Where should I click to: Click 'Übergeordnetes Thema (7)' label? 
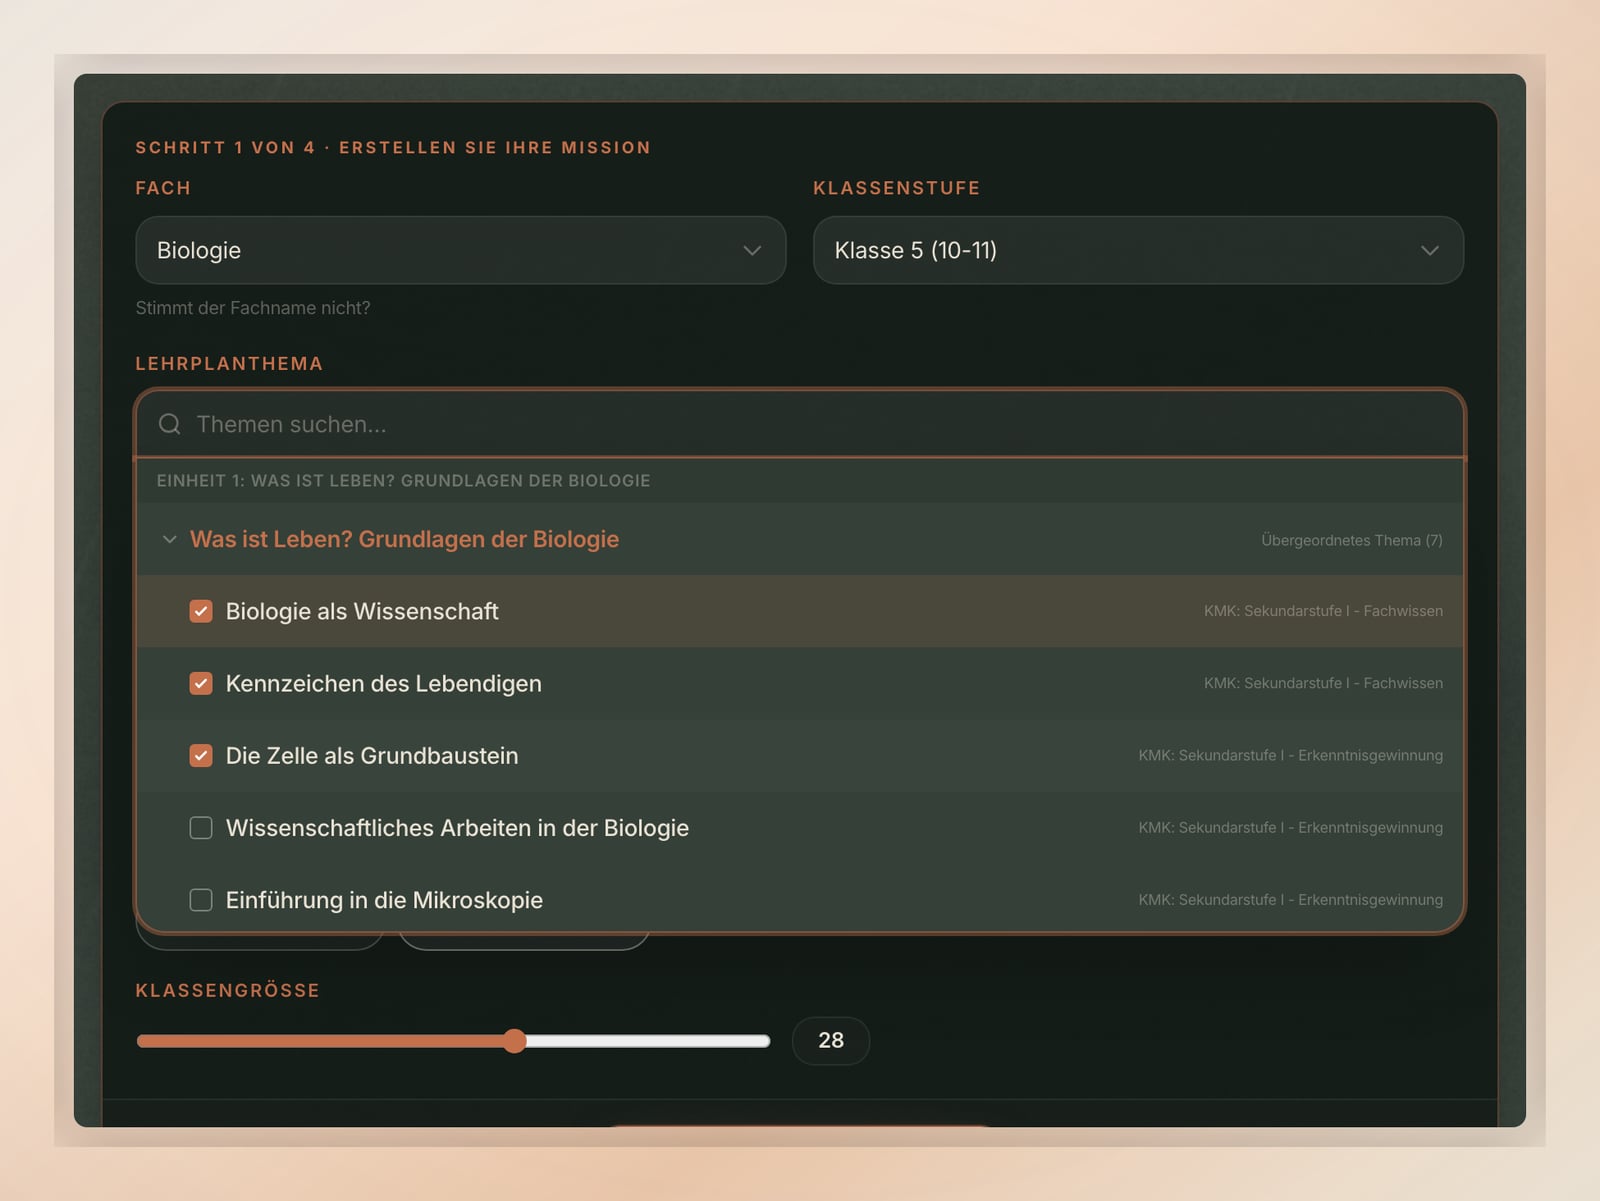pyautogui.click(x=1352, y=540)
